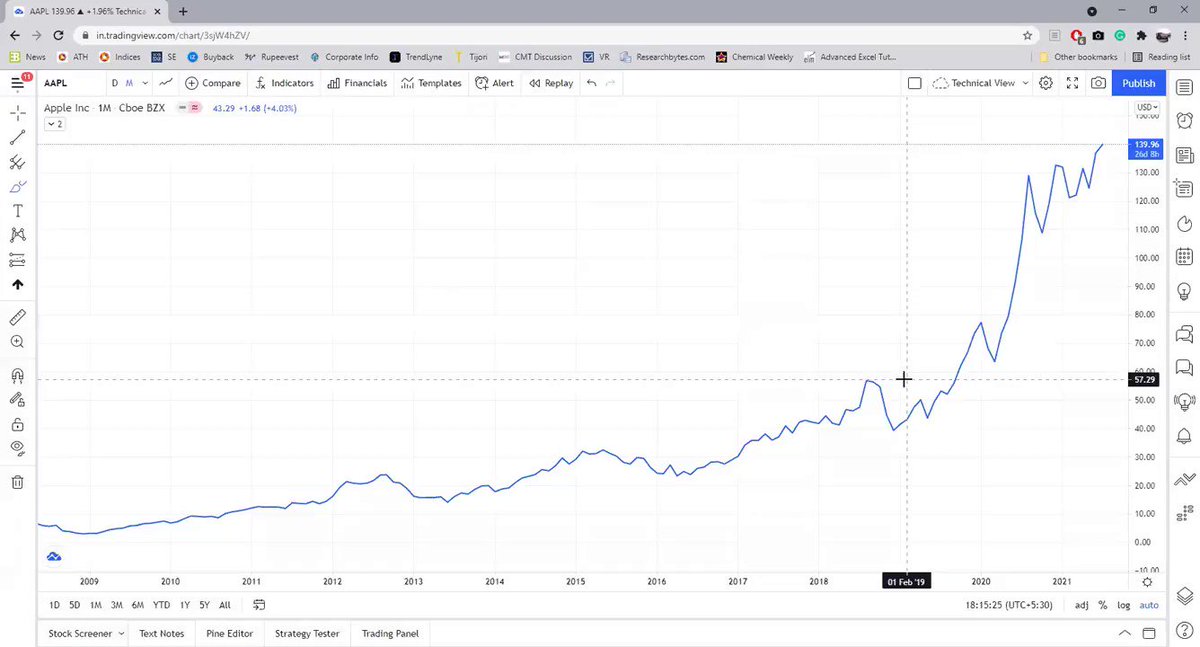Remove drawings with the trash icon
1200x647 pixels.
(18, 482)
